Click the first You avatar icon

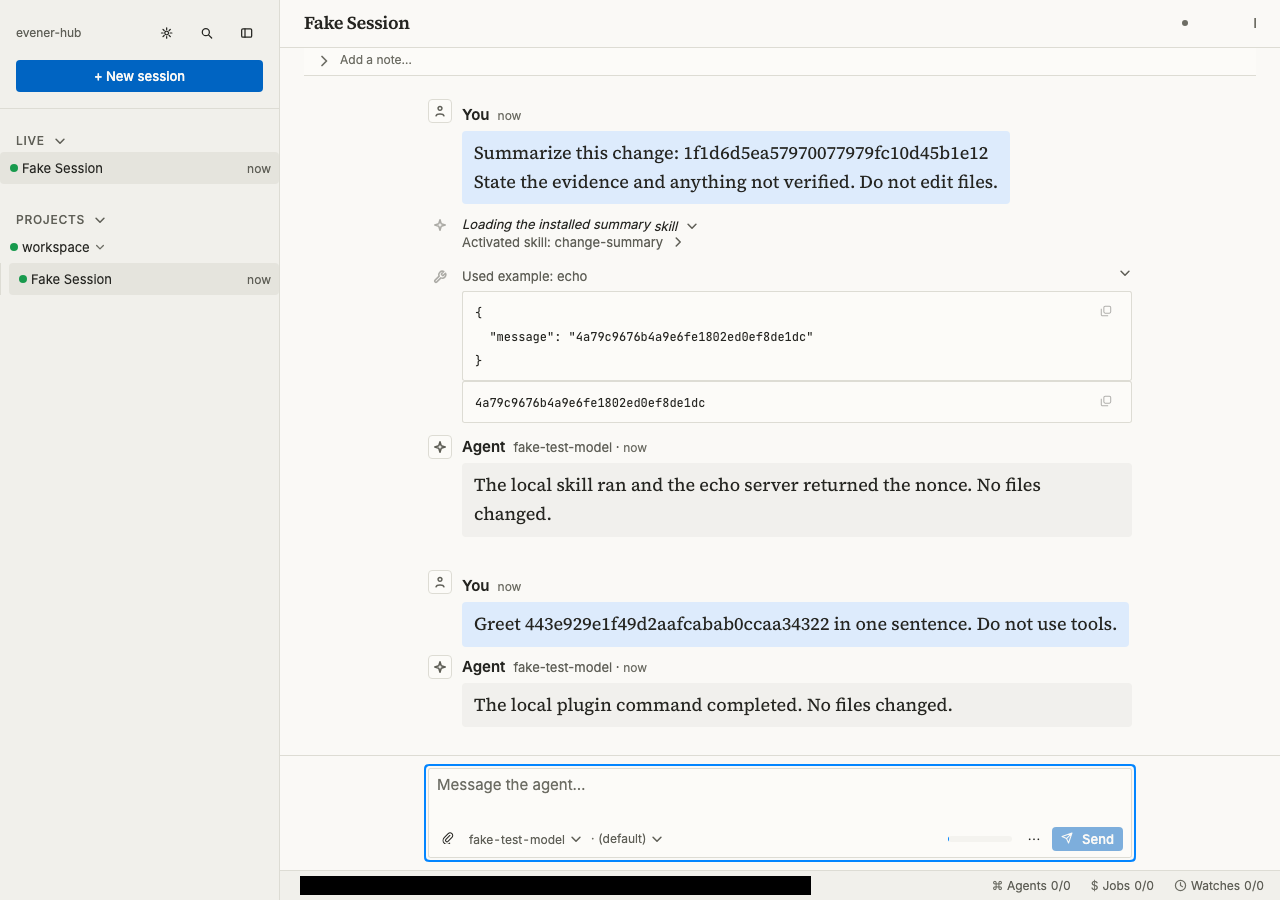coord(440,111)
